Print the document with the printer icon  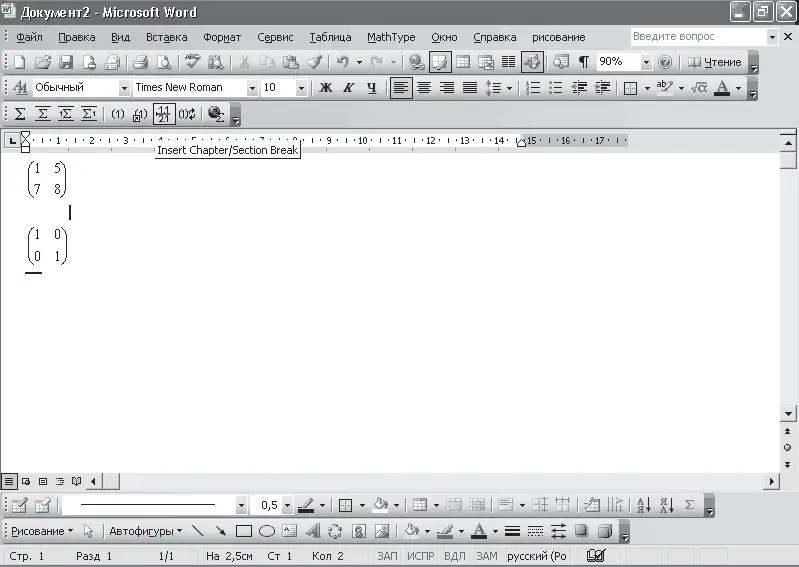click(x=140, y=62)
